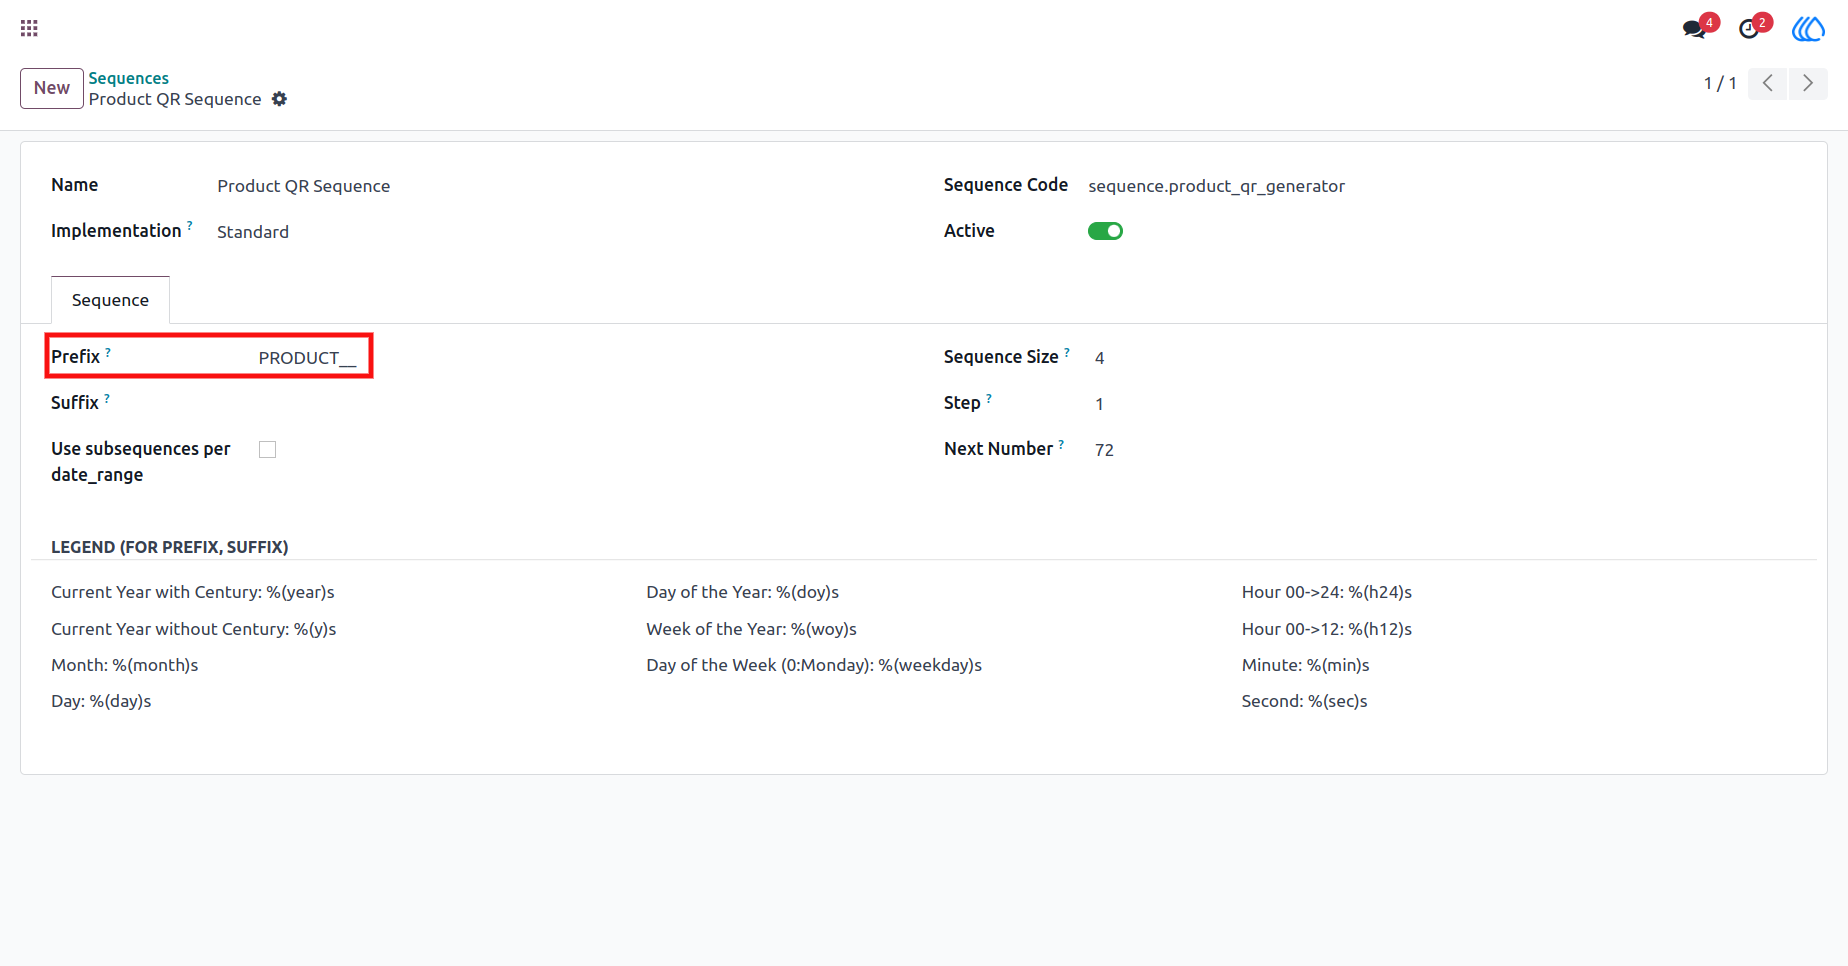1848x966 pixels.
Task: Click the legend text 'Hour 00->12: %(h12)s'
Action: 1327,629
